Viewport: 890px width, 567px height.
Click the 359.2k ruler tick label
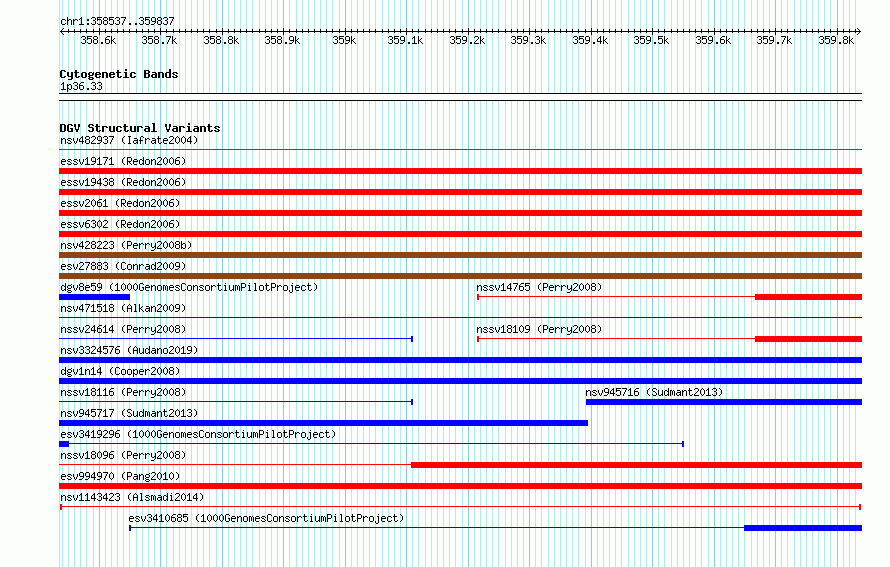pos(467,40)
